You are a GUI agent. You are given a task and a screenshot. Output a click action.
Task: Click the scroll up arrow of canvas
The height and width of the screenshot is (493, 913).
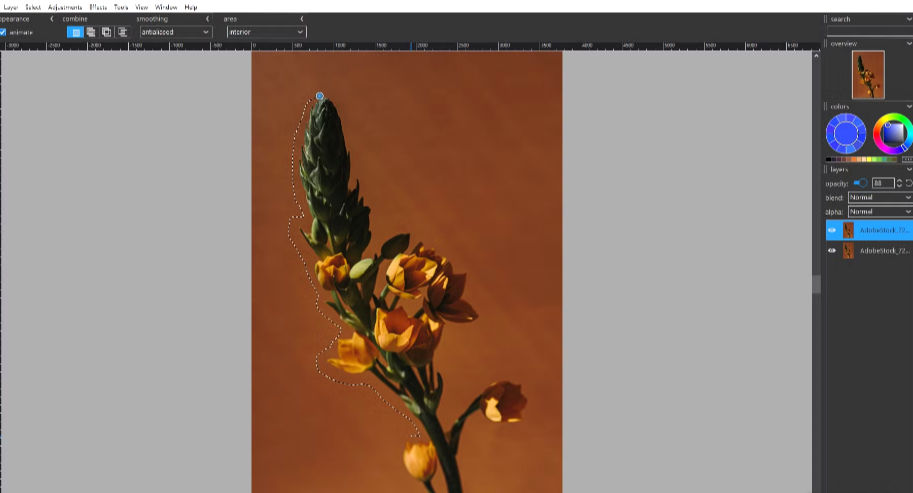[816, 56]
